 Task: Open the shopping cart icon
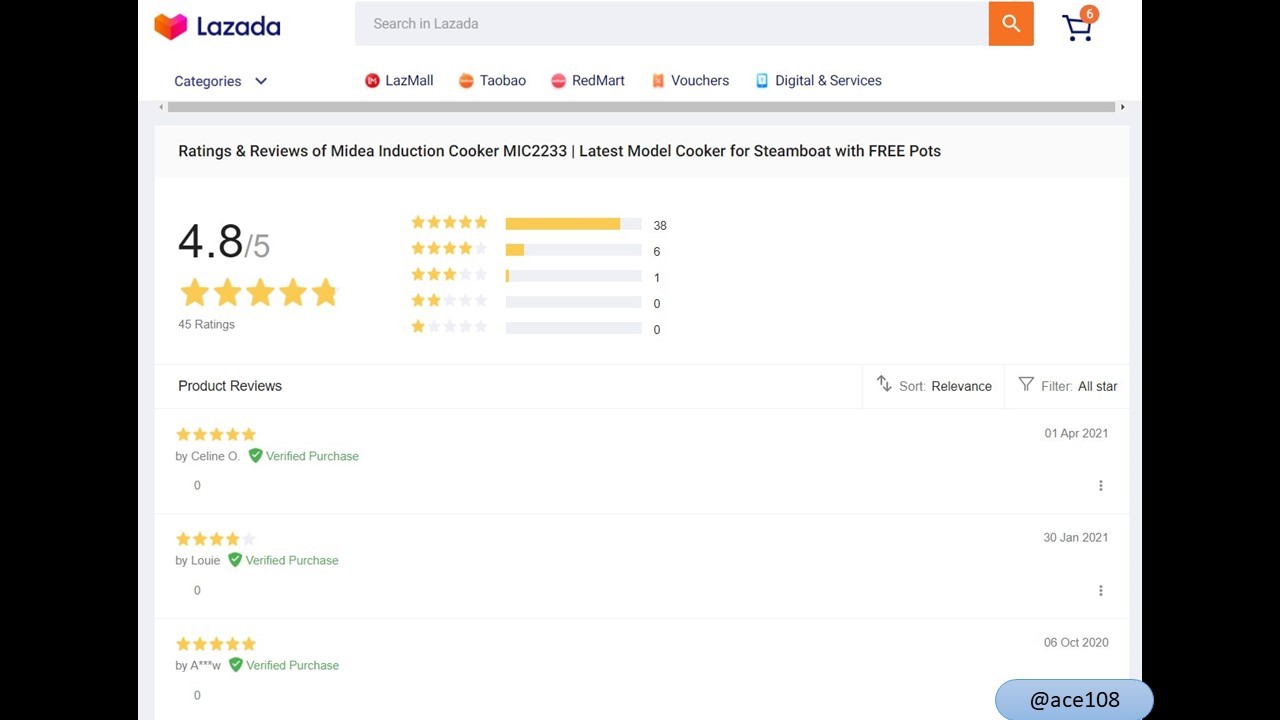1078,27
